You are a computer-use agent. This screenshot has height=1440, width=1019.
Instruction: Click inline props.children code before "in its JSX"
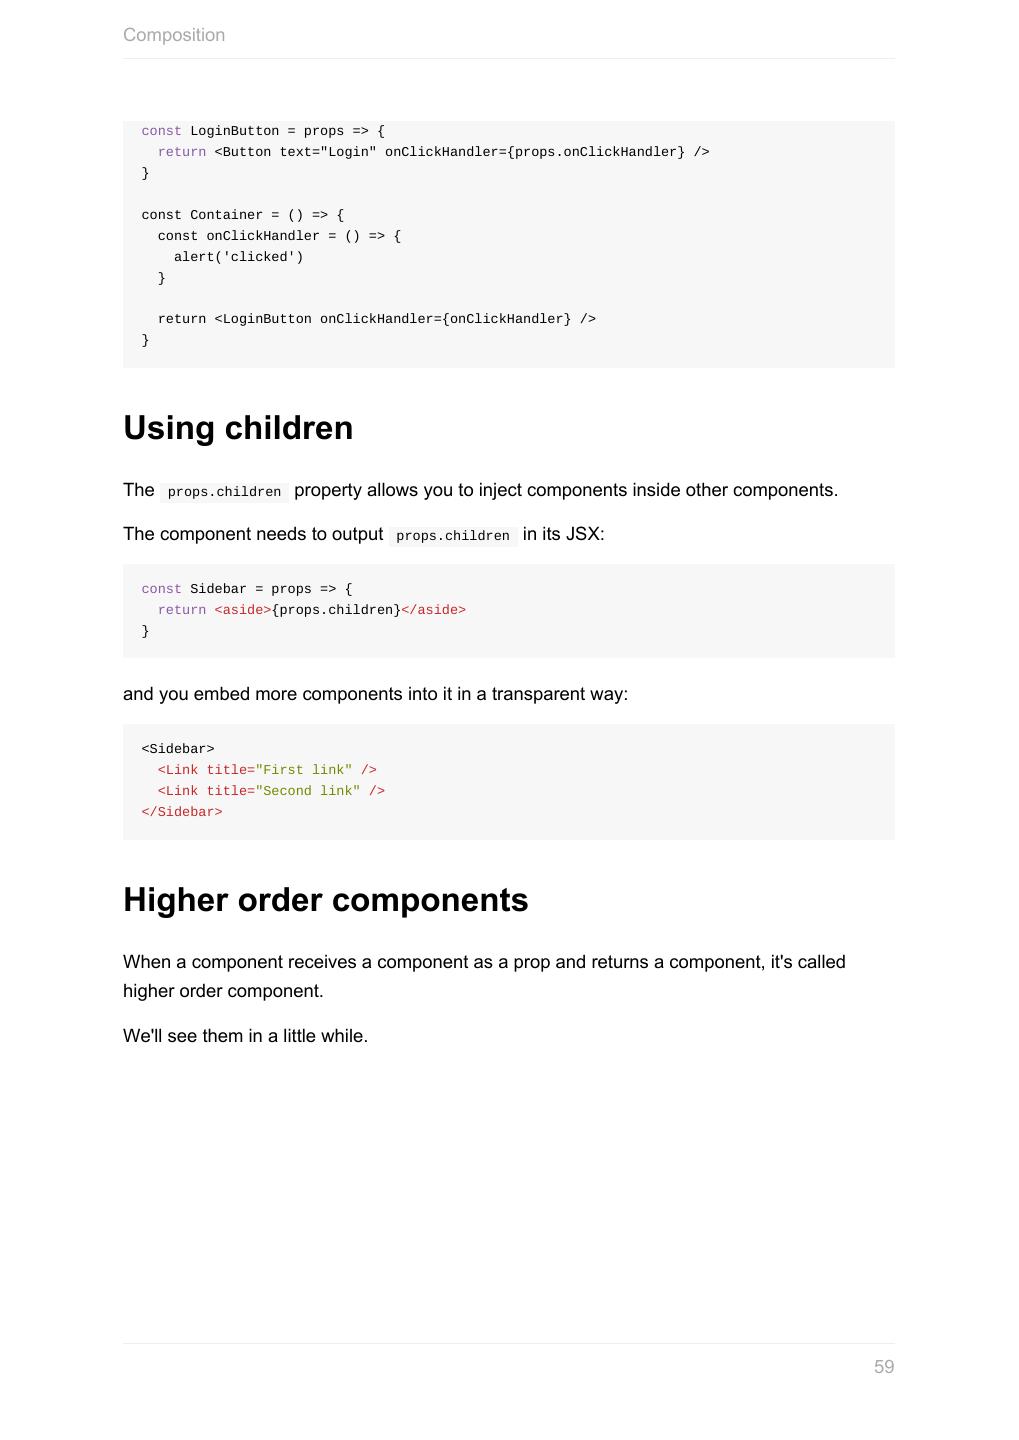(x=453, y=536)
